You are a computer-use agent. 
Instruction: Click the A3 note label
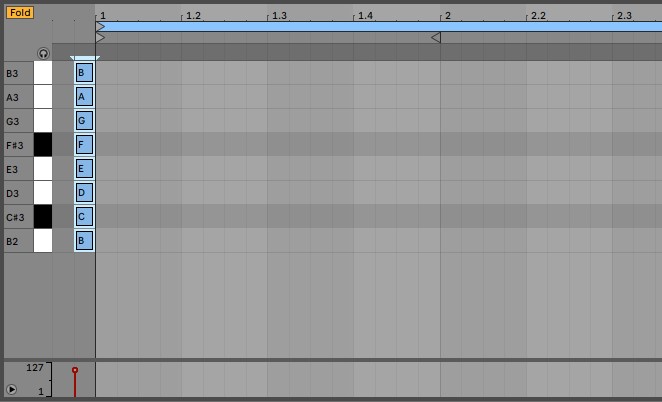[12, 98]
